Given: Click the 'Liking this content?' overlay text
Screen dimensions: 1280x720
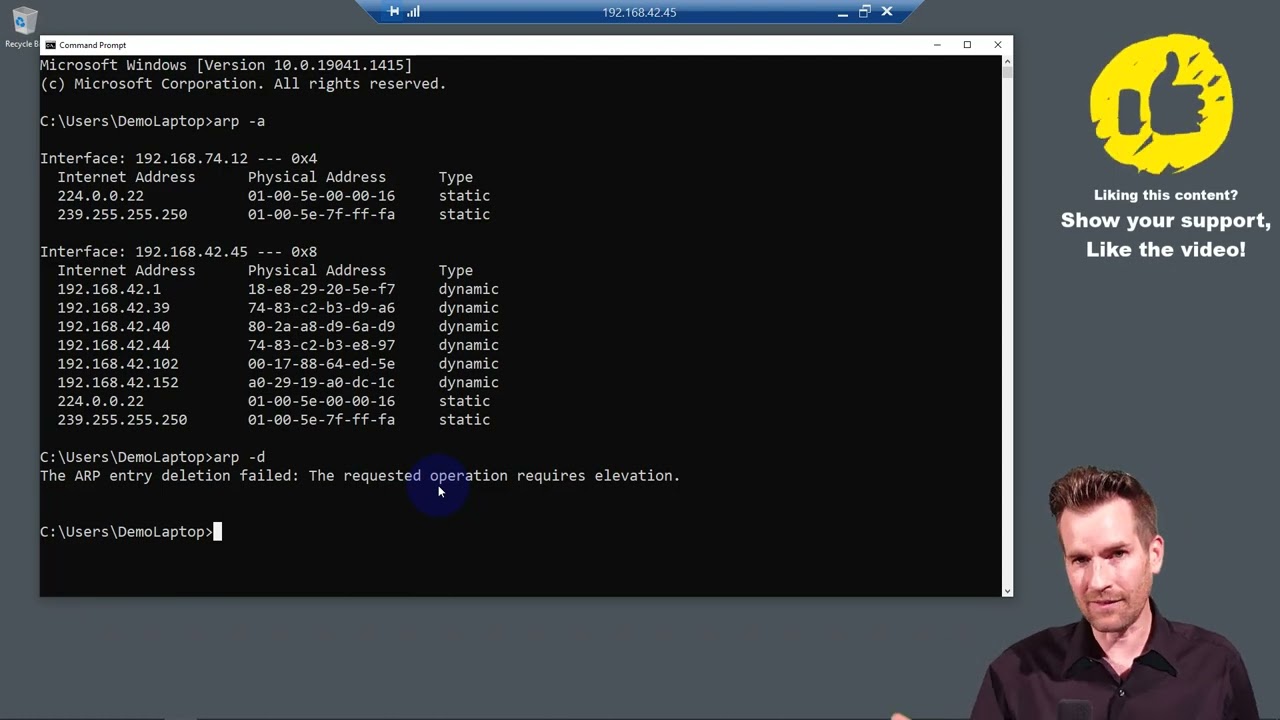Looking at the screenshot, I should [1166, 195].
